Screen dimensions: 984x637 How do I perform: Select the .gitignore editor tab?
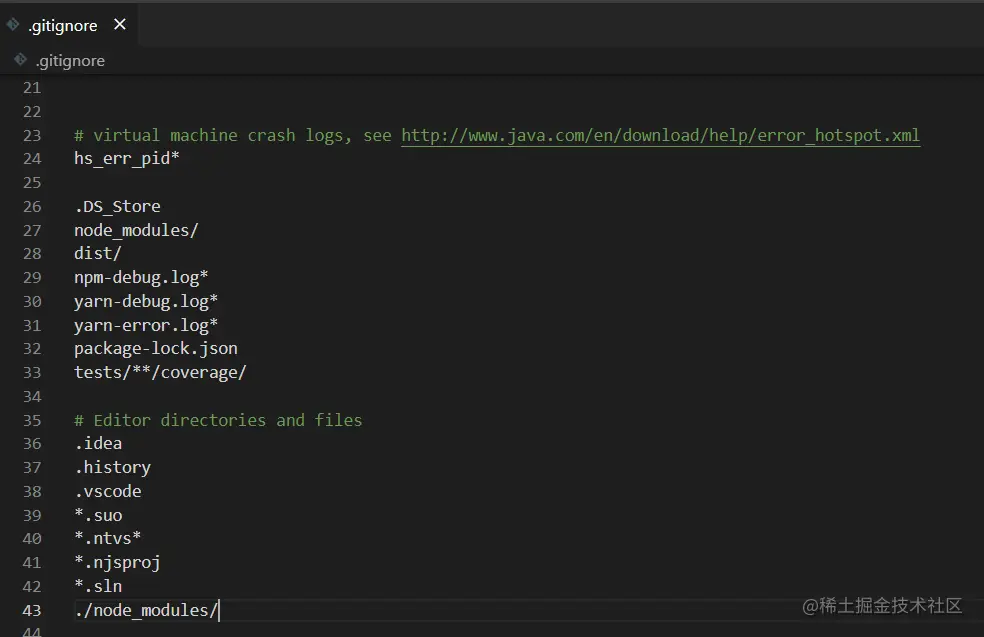[68, 25]
